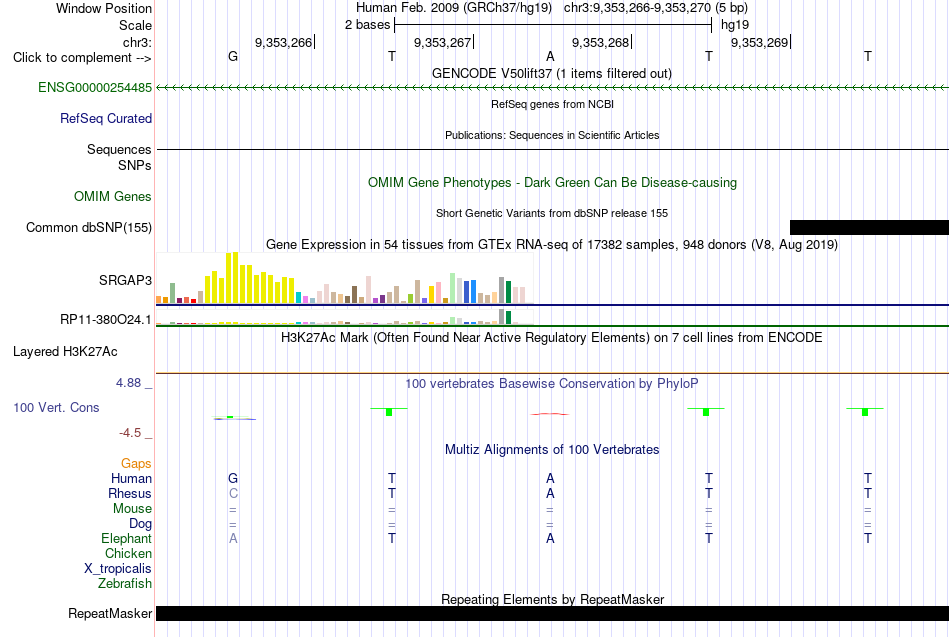Click H3K27Ac Mark ENCODE track title
The width and height of the screenshot is (950, 637).
tap(552, 338)
